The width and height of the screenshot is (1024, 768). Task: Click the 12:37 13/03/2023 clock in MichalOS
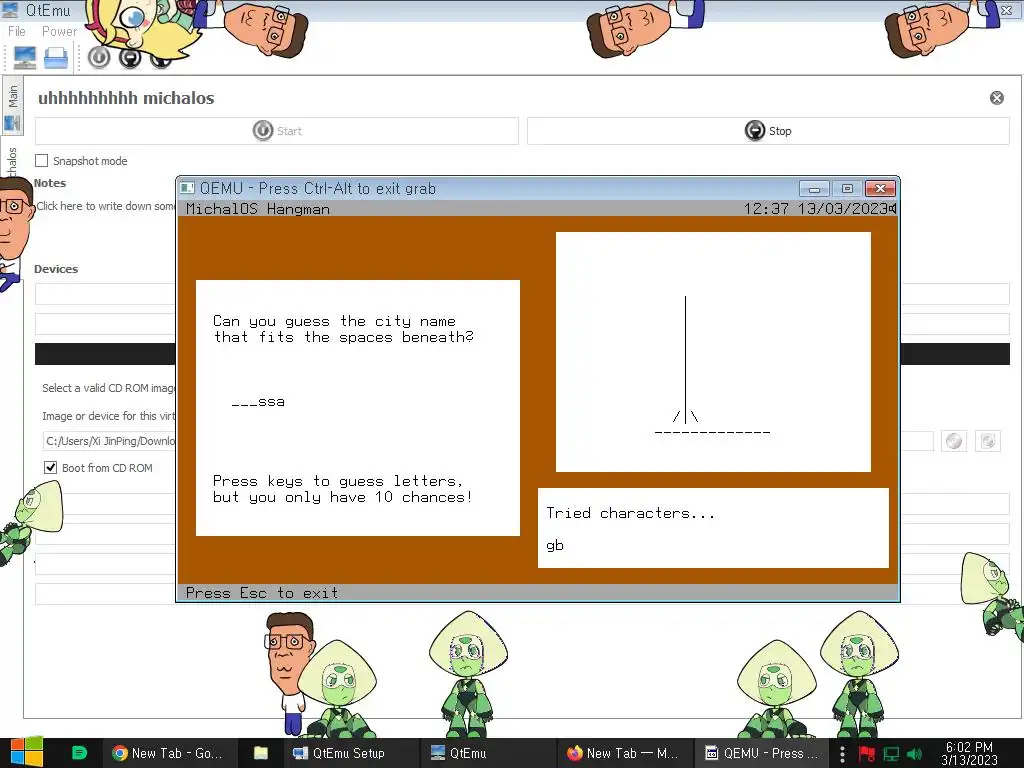click(x=815, y=208)
